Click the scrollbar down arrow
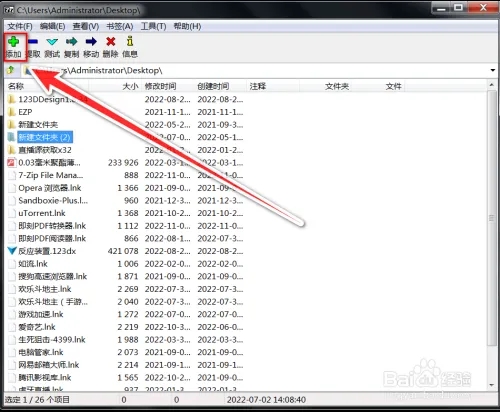500x412 pixels. (491, 385)
